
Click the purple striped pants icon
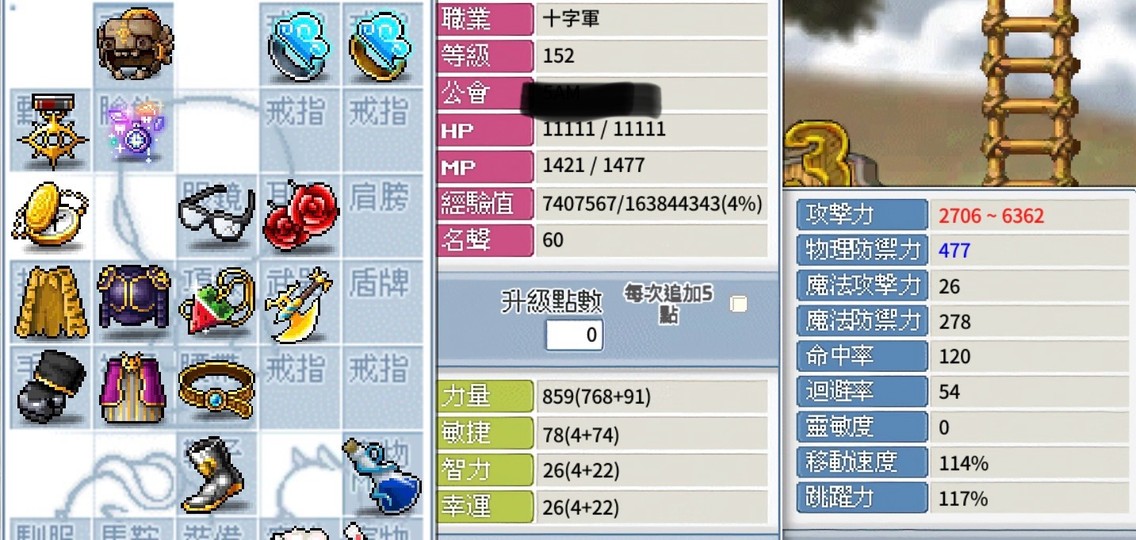coord(133,388)
